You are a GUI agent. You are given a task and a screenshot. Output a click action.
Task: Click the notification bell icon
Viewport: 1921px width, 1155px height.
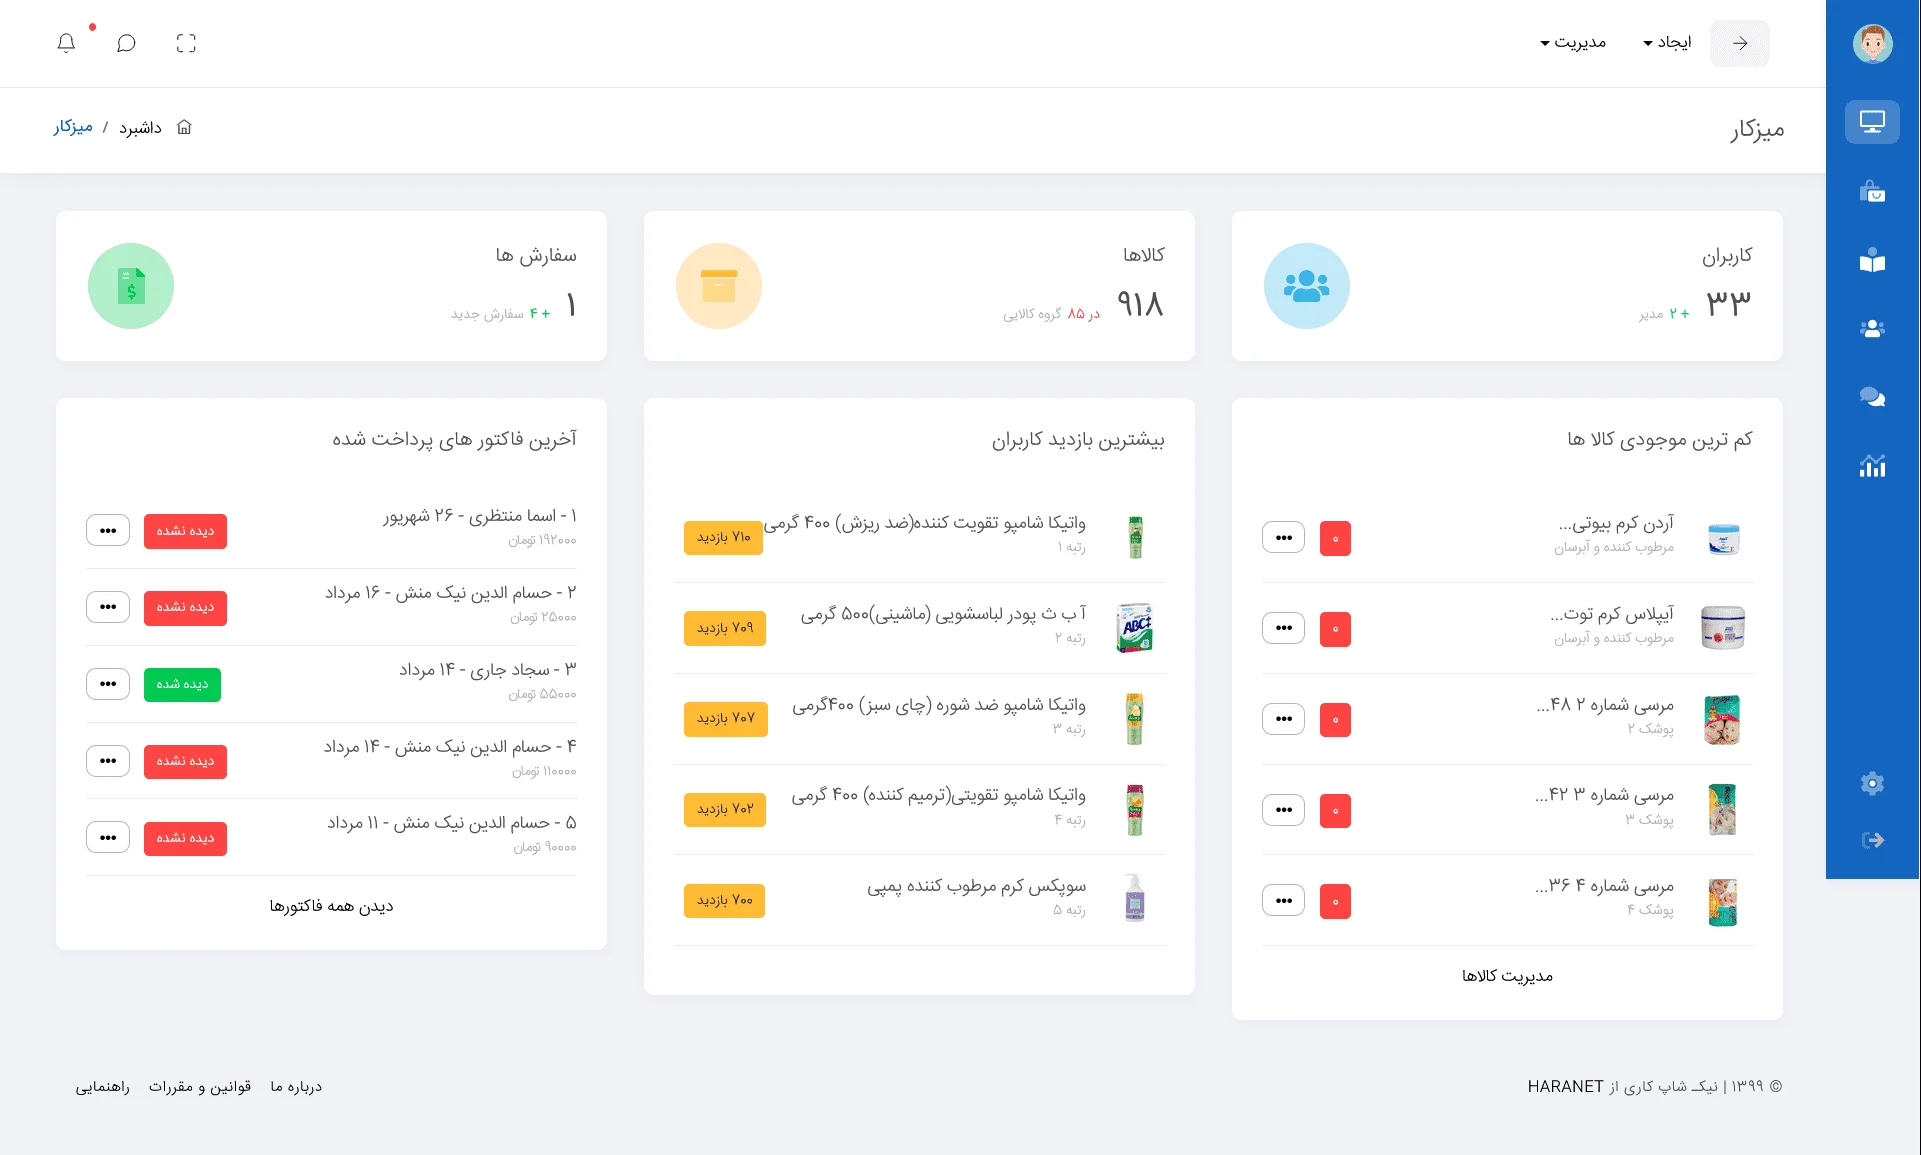66,43
